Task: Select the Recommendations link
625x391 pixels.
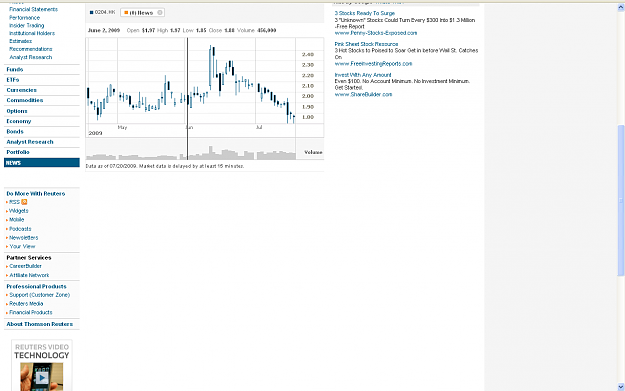Action: coord(31,49)
